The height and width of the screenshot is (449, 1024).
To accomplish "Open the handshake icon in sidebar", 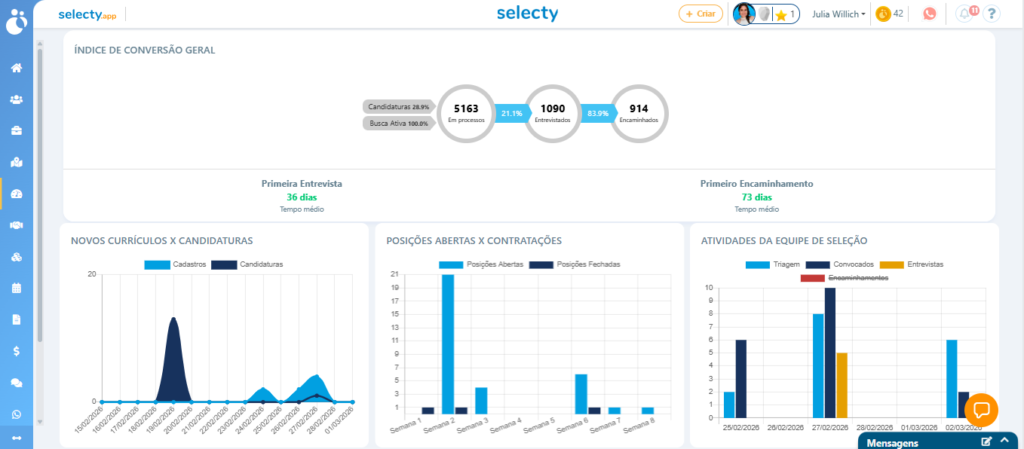I will (x=16, y=225).
